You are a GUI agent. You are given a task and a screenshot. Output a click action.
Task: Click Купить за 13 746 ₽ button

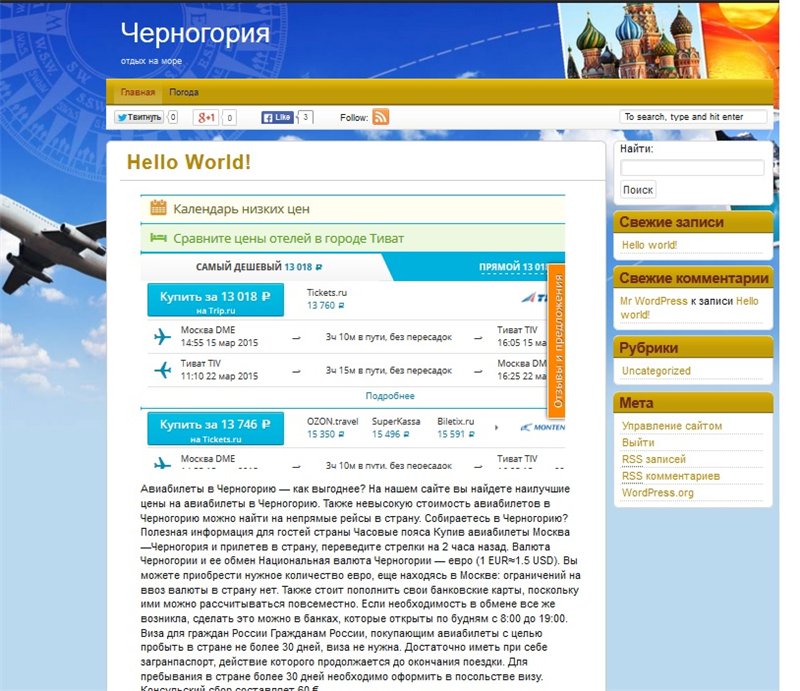pos(215,429)
